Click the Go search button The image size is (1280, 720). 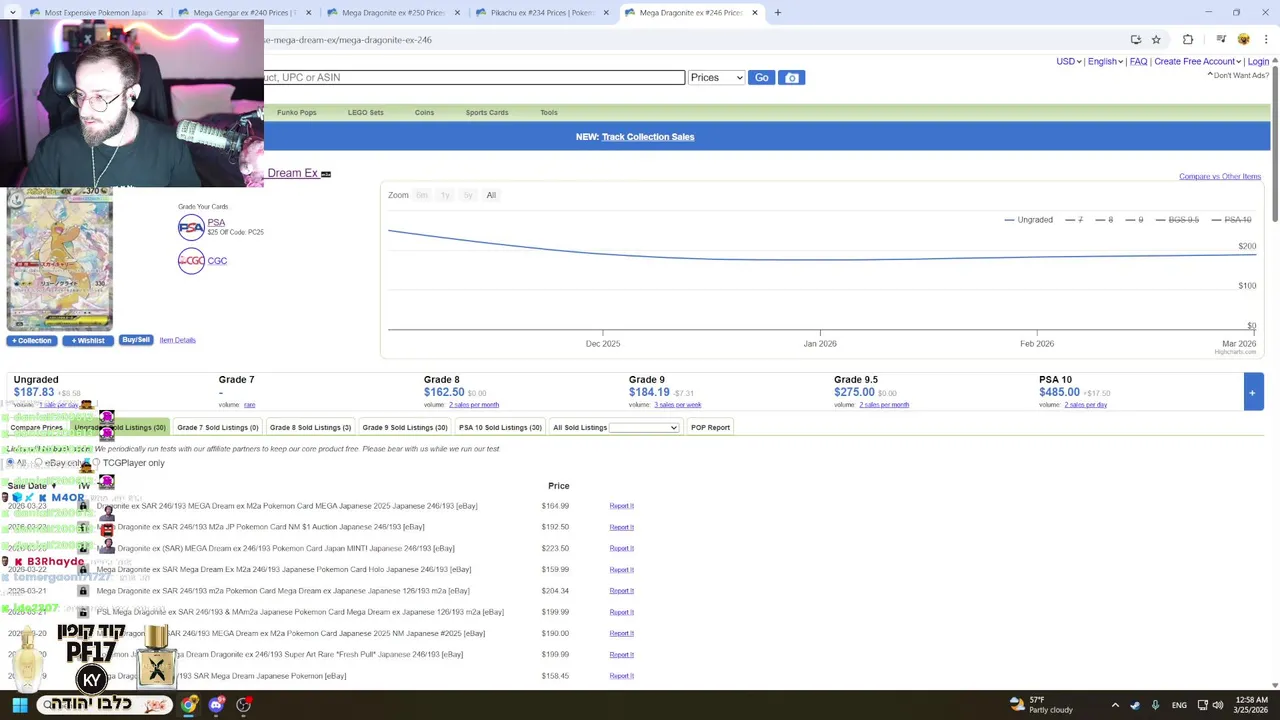coord(762,77)
